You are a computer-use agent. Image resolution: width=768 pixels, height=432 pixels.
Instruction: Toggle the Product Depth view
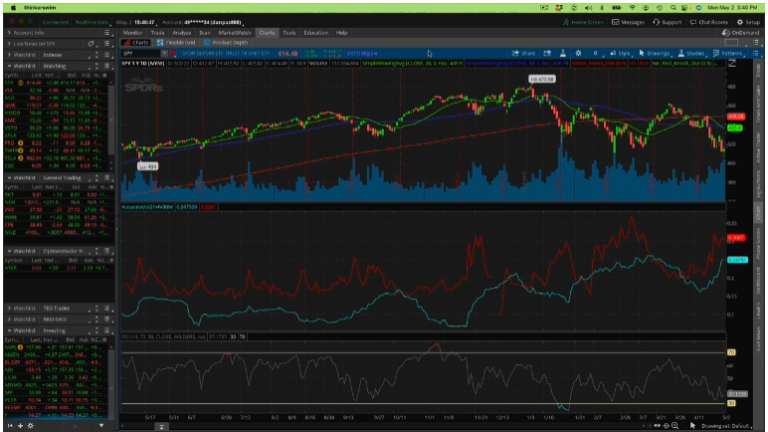point(225,42)
